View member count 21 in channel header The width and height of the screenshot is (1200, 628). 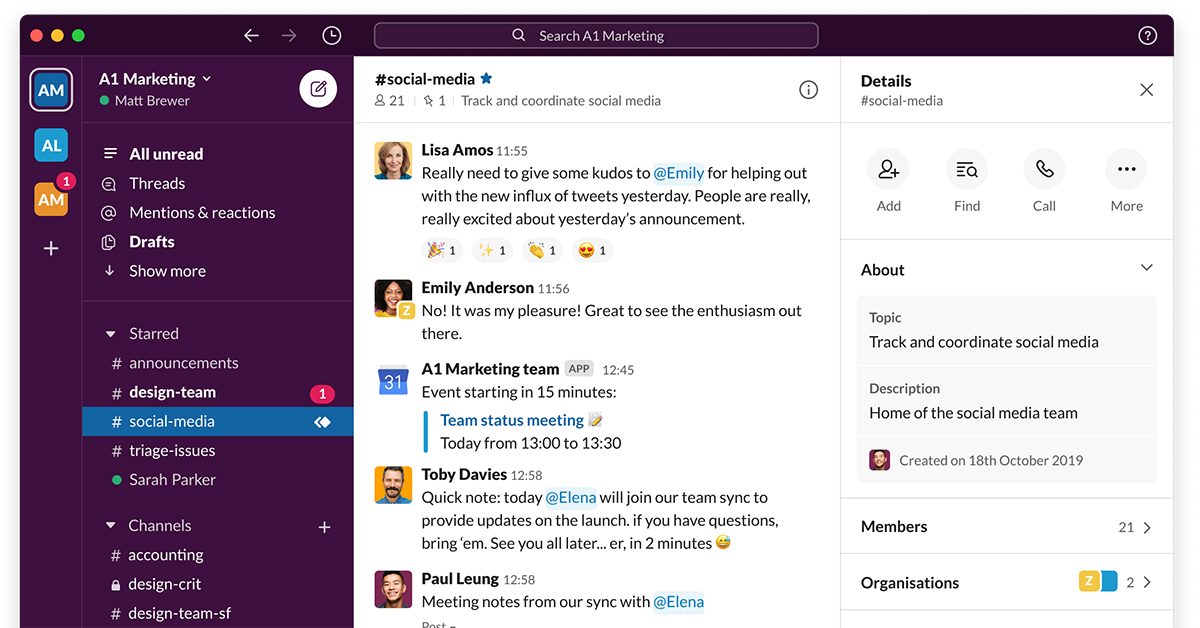[389, 100]
